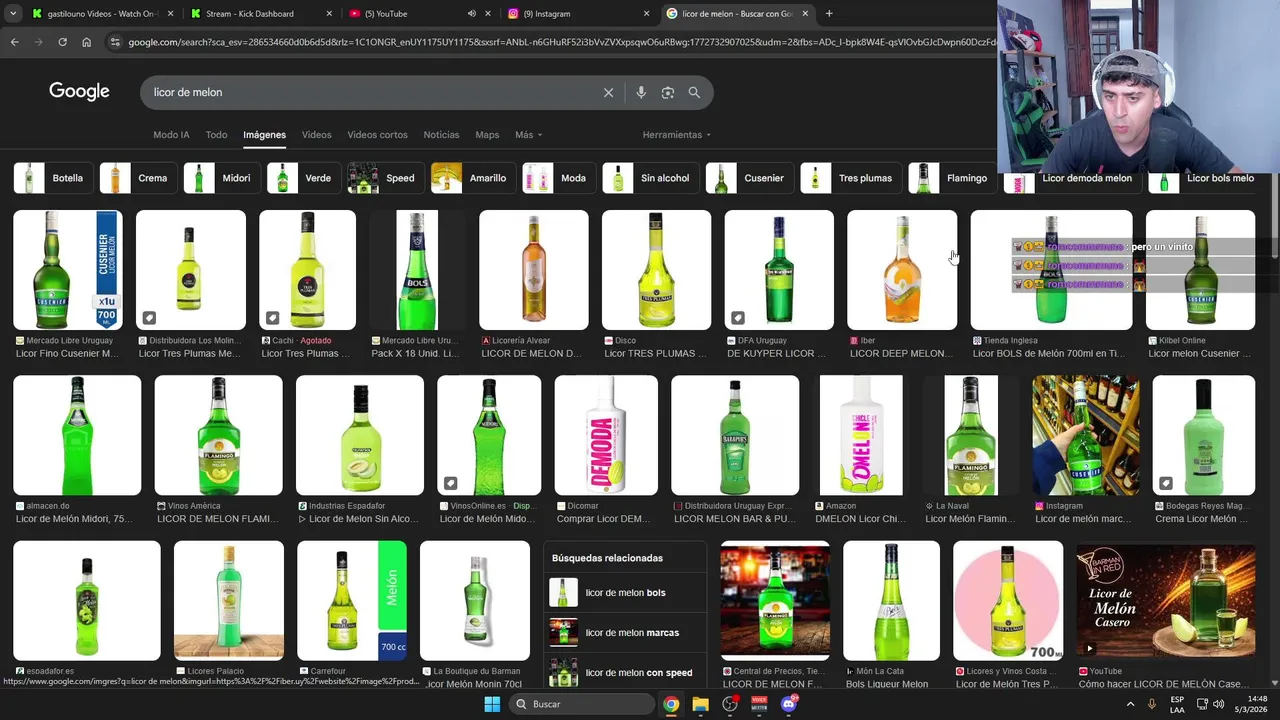Image resolution: width=1280 pixels, height=720 pixels.
Task: Filter images by Cusenier chip
Action: [751, 178]
